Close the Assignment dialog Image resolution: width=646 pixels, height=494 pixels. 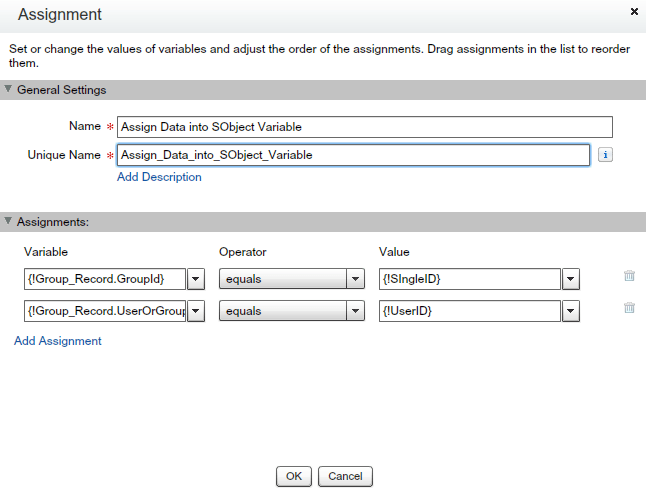pos(634,11)
